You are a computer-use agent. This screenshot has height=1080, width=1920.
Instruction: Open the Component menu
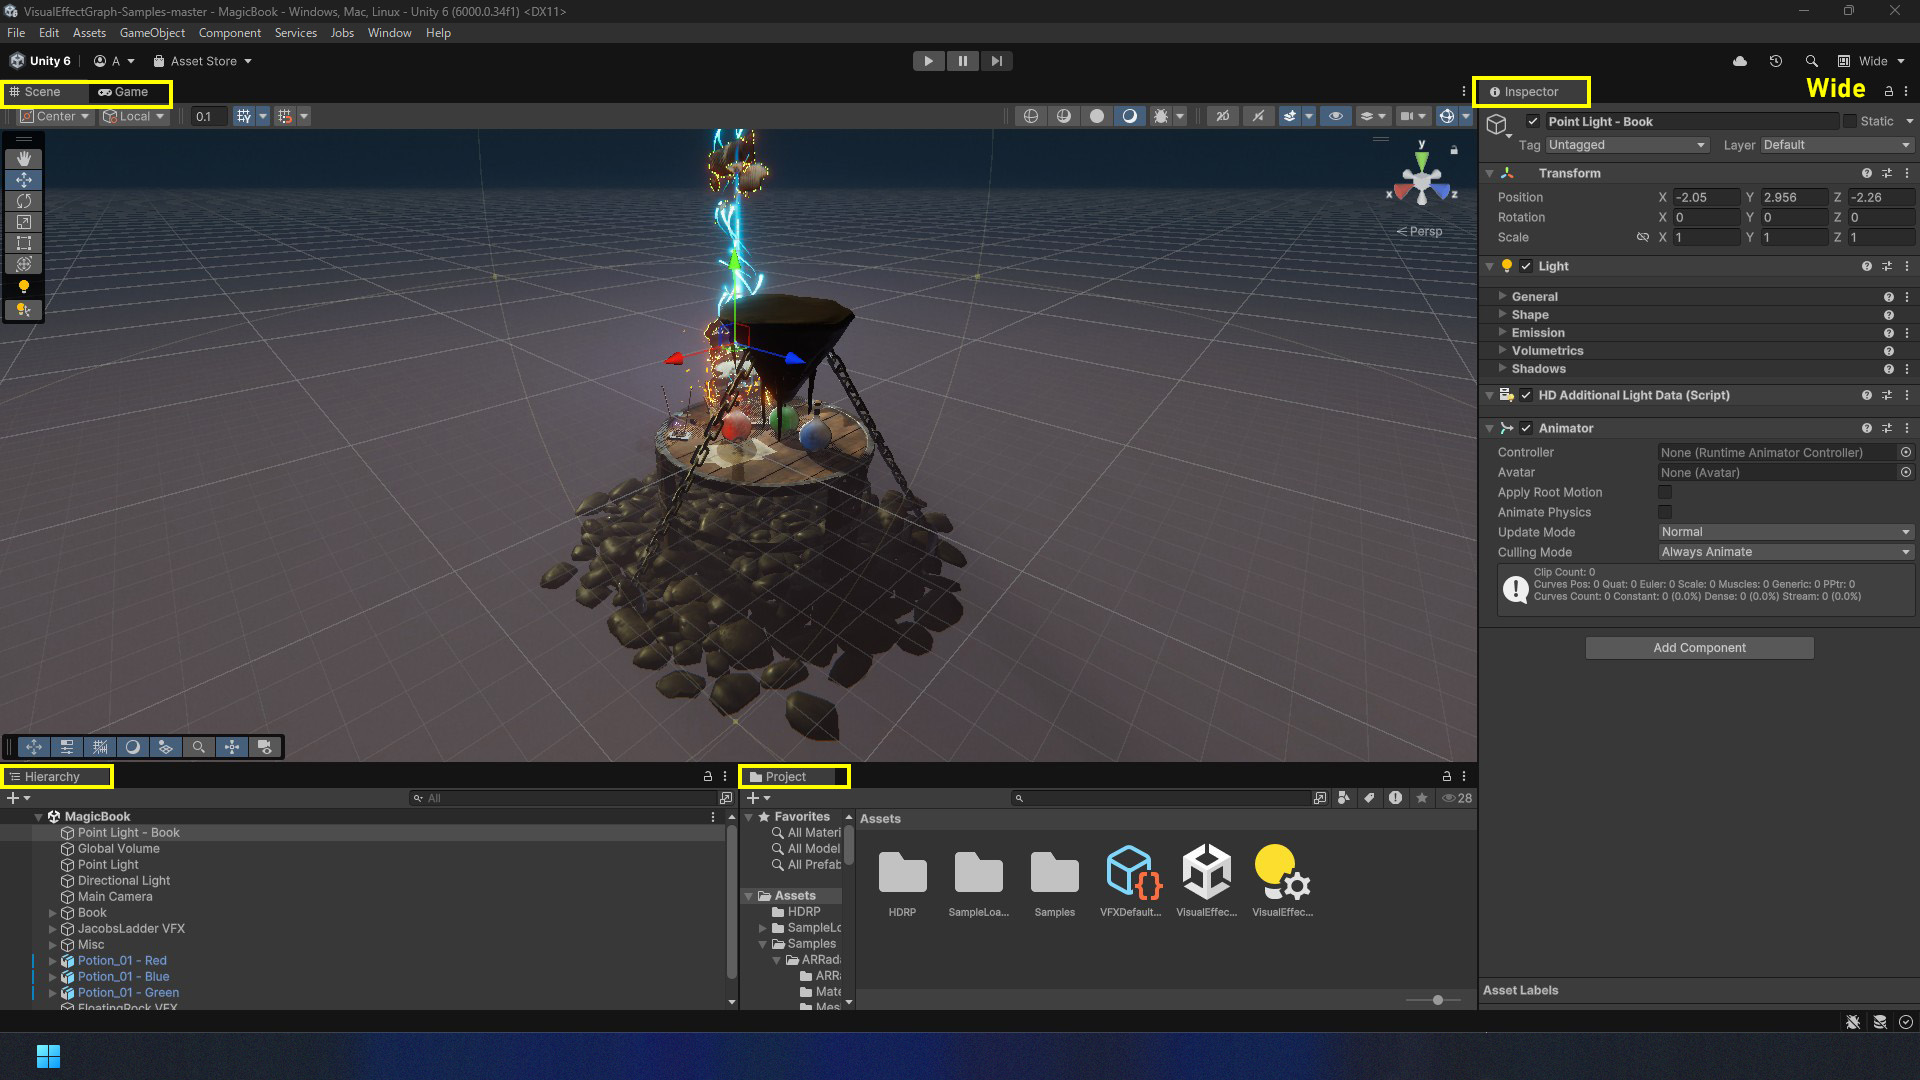[230, 33]
